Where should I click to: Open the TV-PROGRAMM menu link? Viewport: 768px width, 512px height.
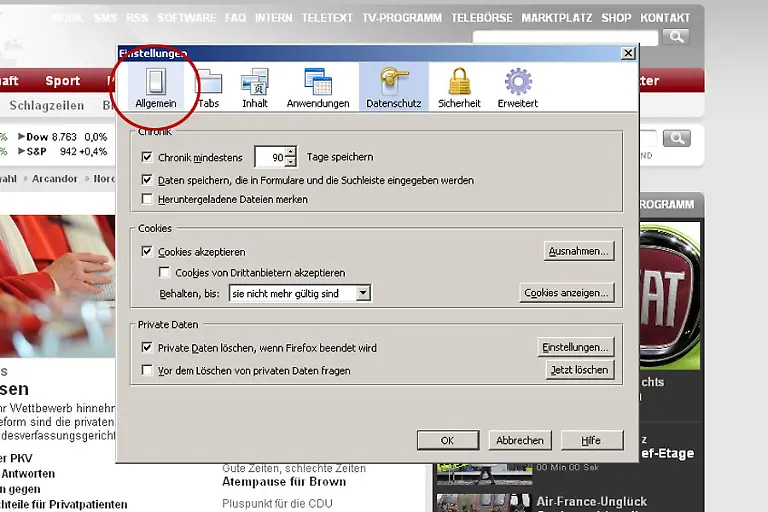[x=403, y=18]
